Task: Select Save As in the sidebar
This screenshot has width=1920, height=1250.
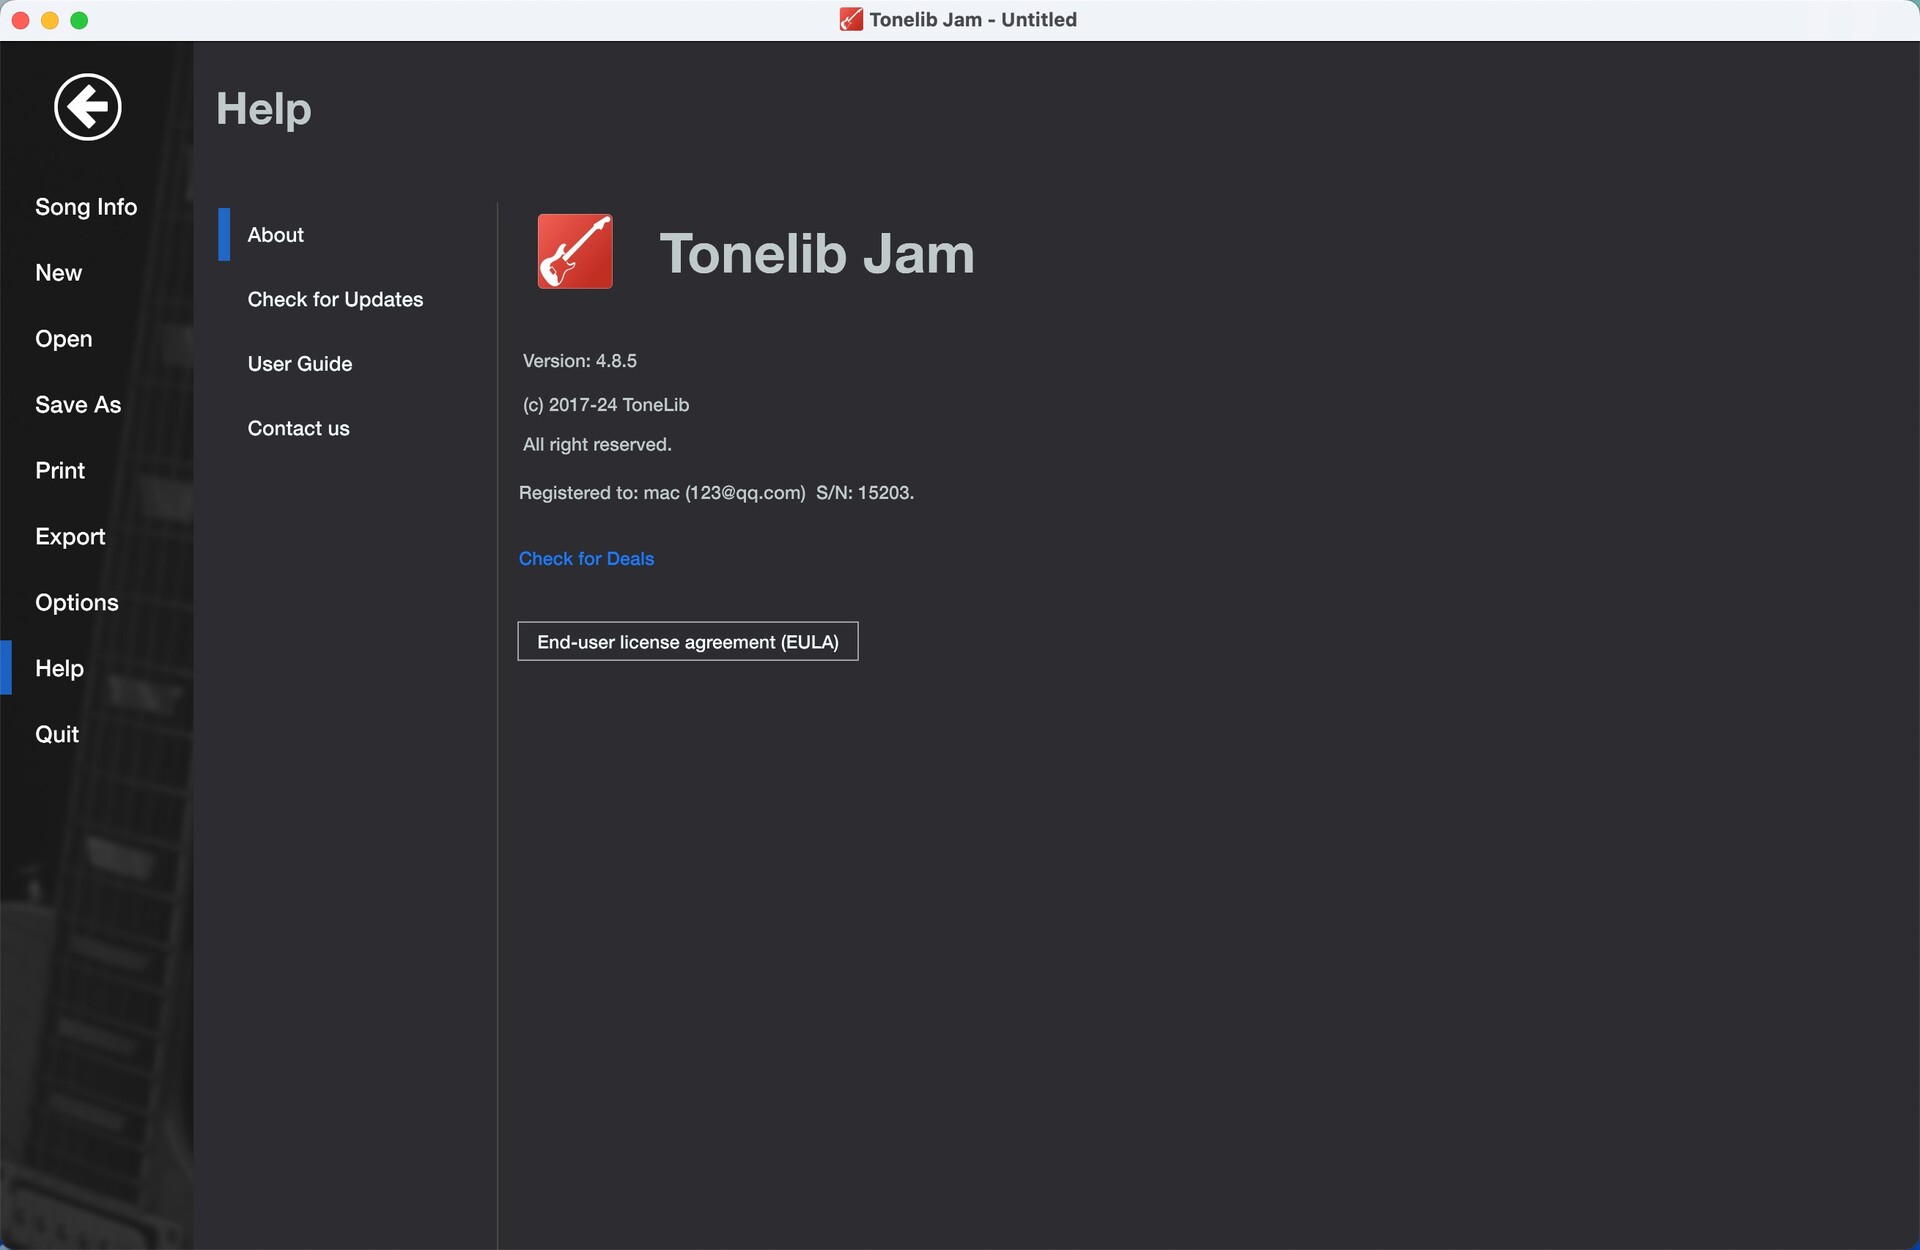Action: click(x=78, y=405)
